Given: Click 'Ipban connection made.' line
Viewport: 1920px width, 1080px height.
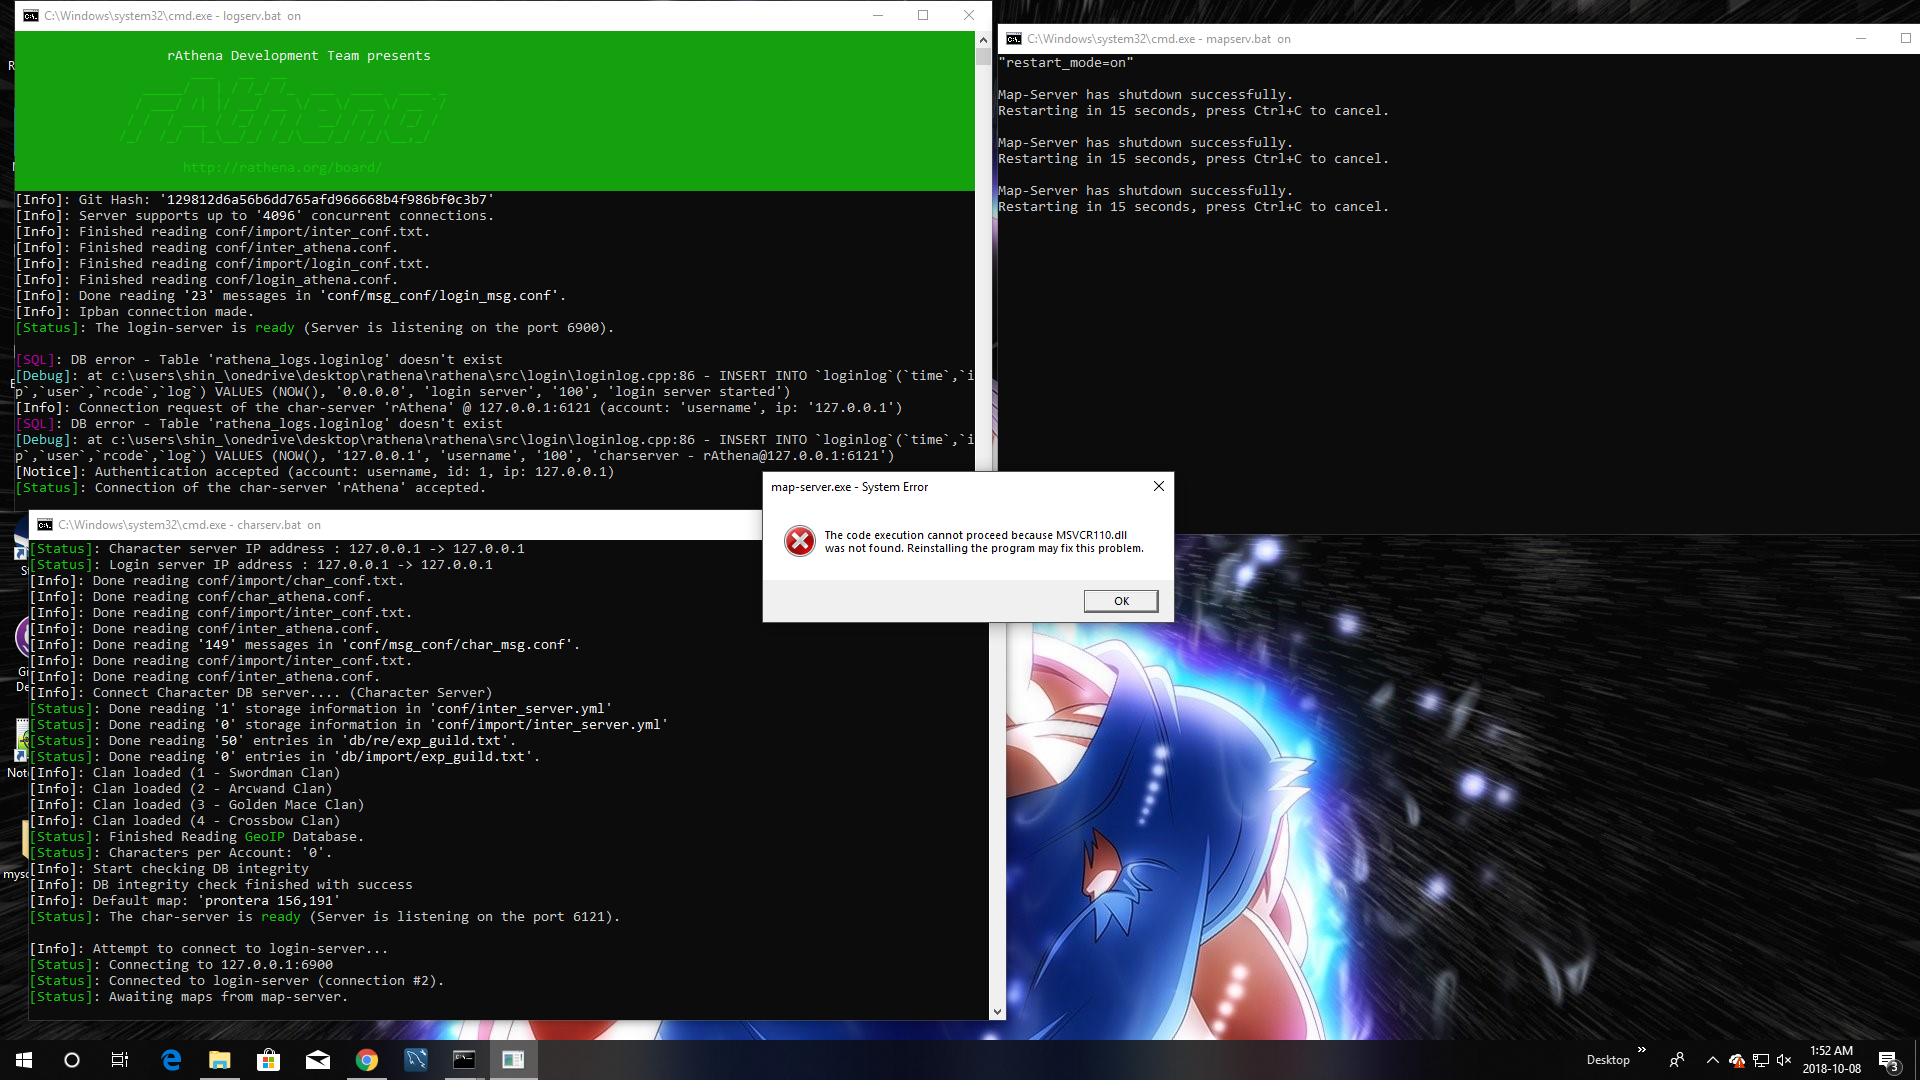Looking at the screenshot, I should click(x=136, y=312).
